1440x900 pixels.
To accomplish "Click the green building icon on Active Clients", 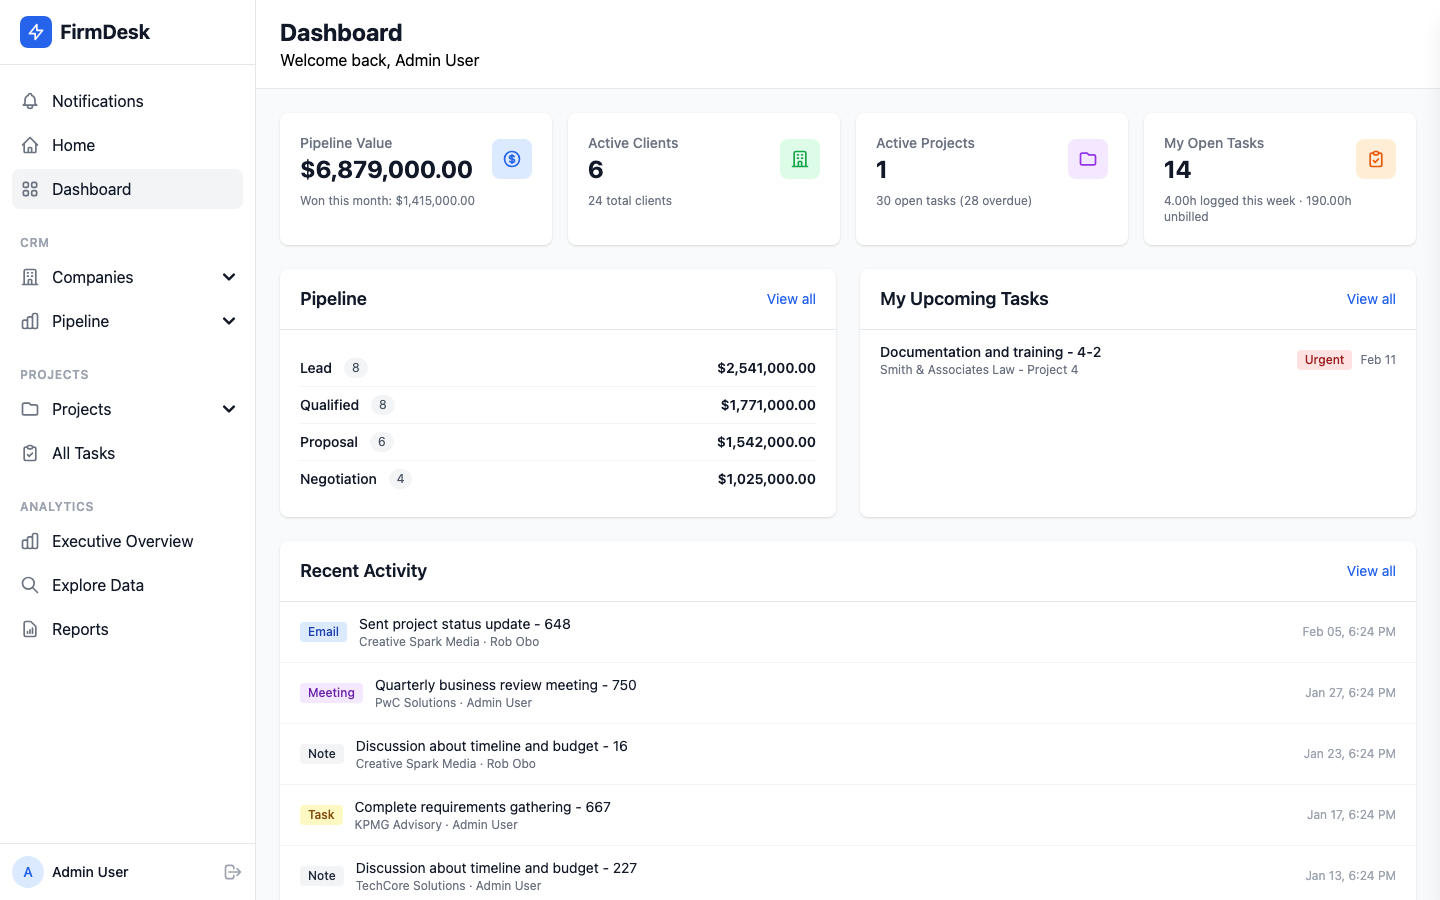I will pyautogui.click(x=800, y=158).
